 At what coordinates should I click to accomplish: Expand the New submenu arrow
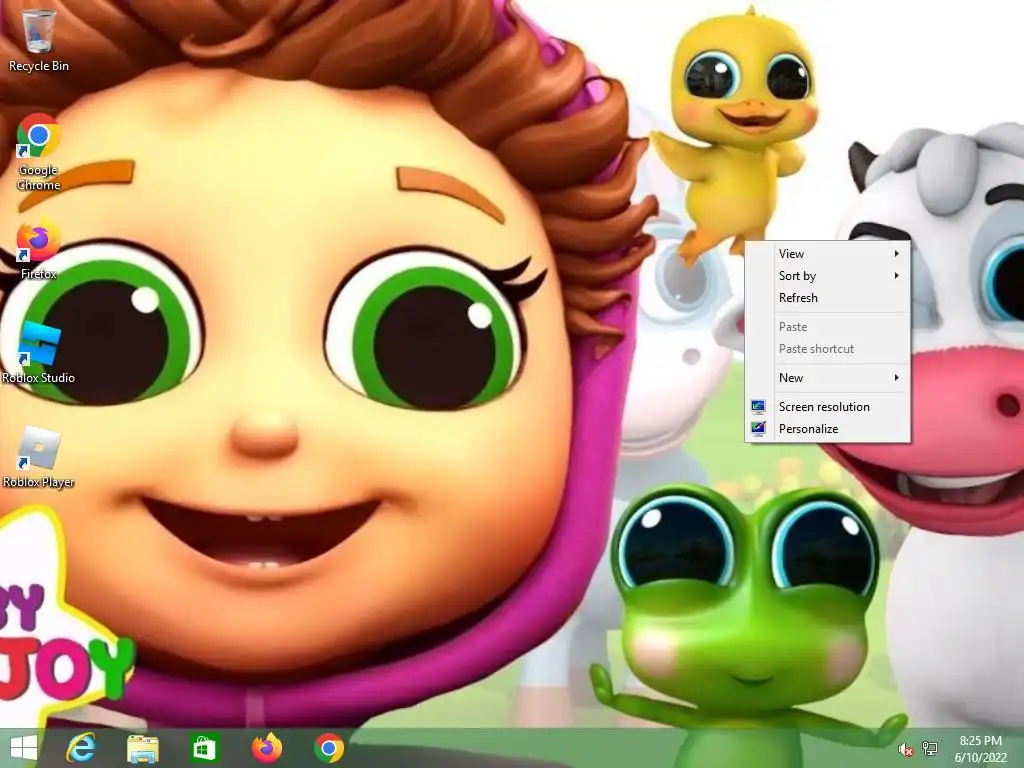coord(897,377)
